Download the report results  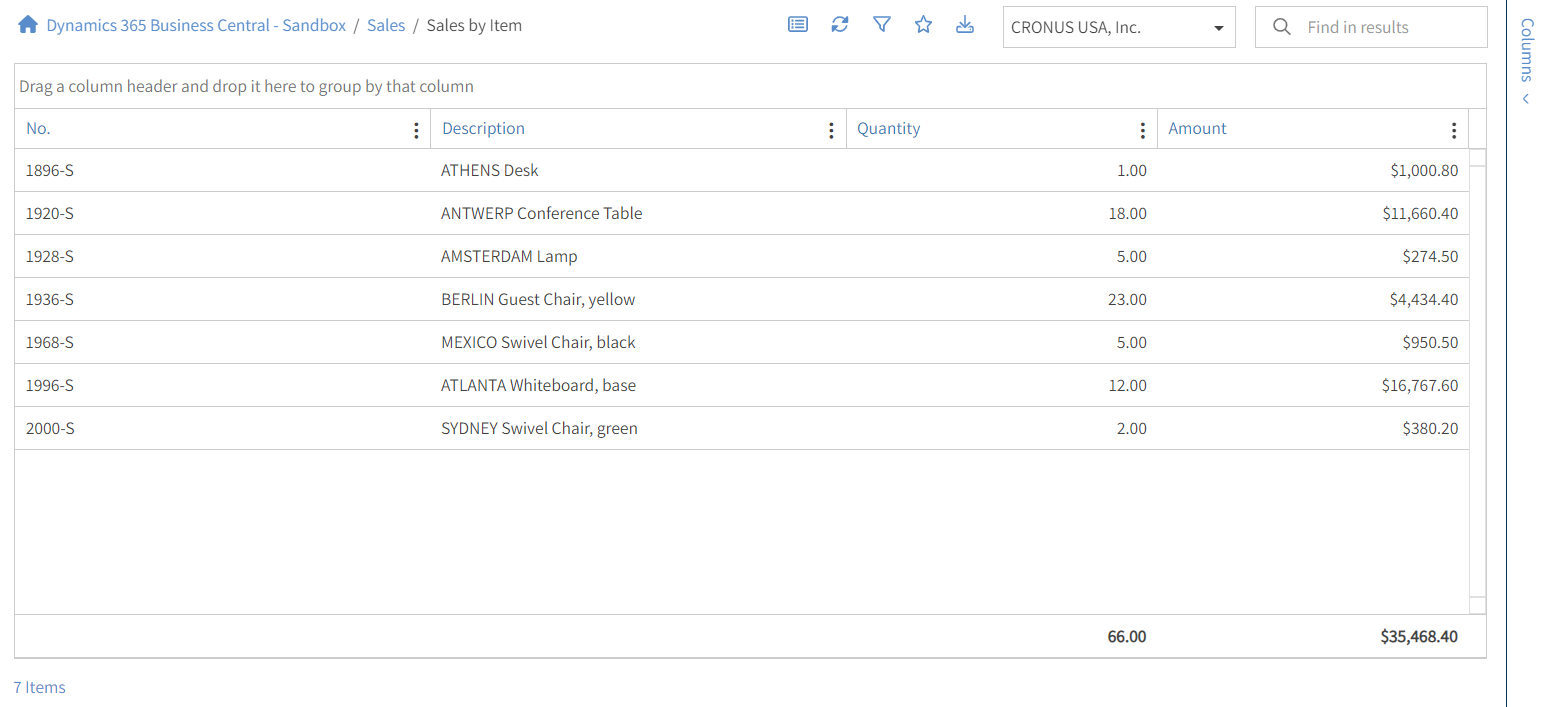(965, 24)
